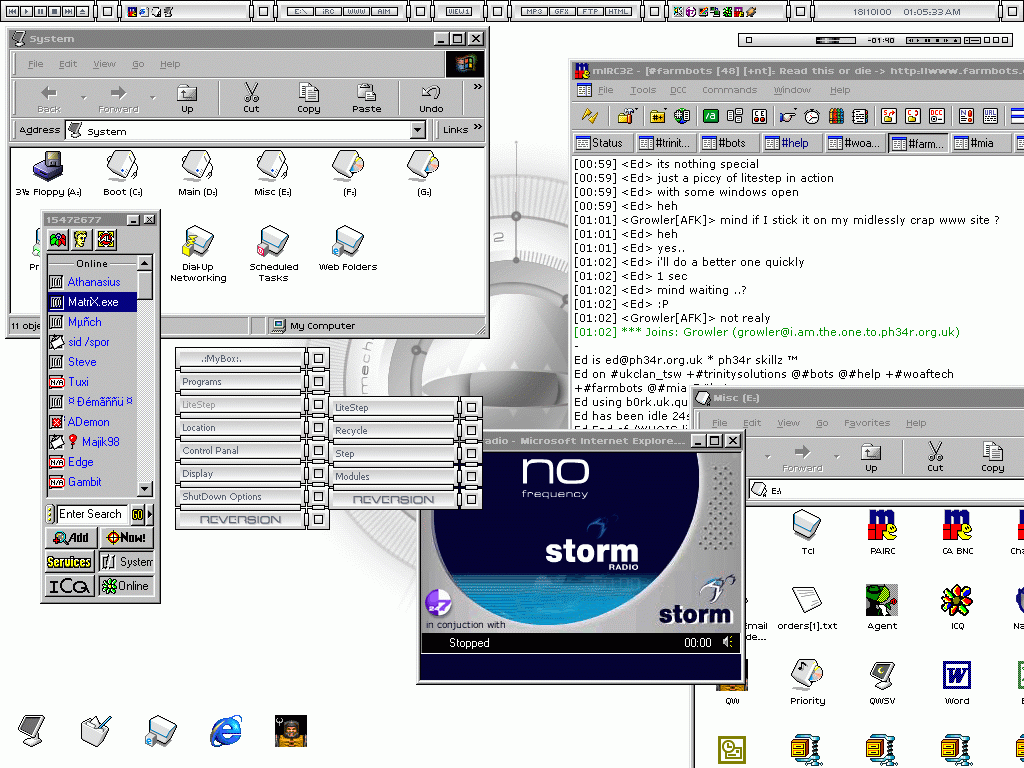Viewport: 1024px width, 768px height.
Task: Click the ICQ Services button
Action: [69, 562]
